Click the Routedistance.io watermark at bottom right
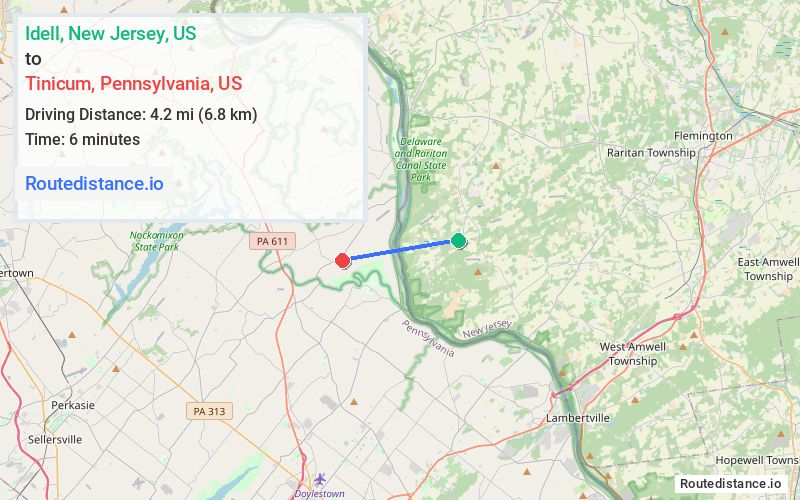This screenshot has width=800, height=500. pos(731,484)
